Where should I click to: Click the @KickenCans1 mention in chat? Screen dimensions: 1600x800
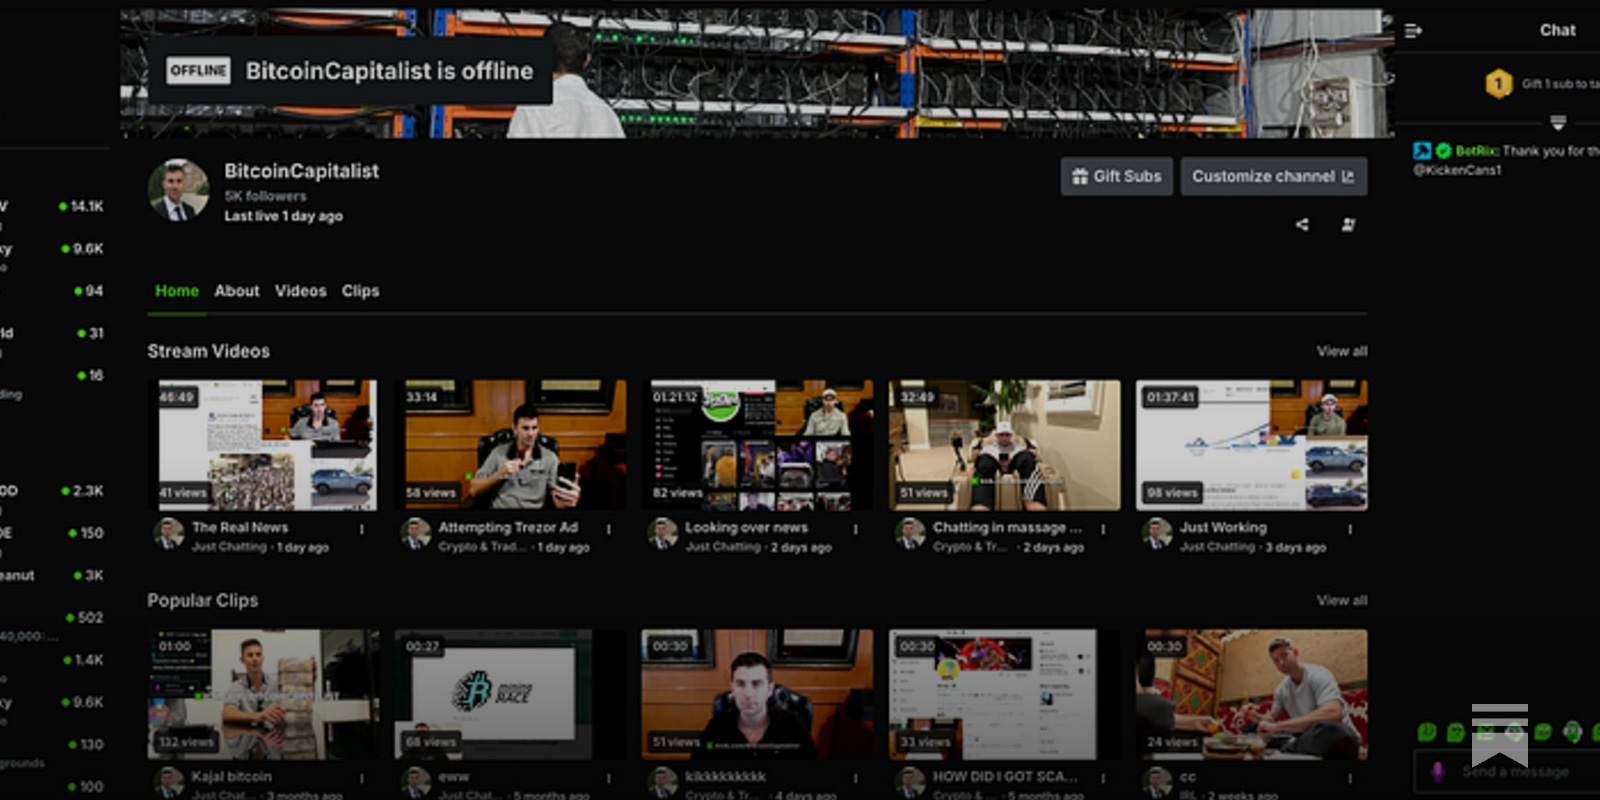(x=1457, y=170)
